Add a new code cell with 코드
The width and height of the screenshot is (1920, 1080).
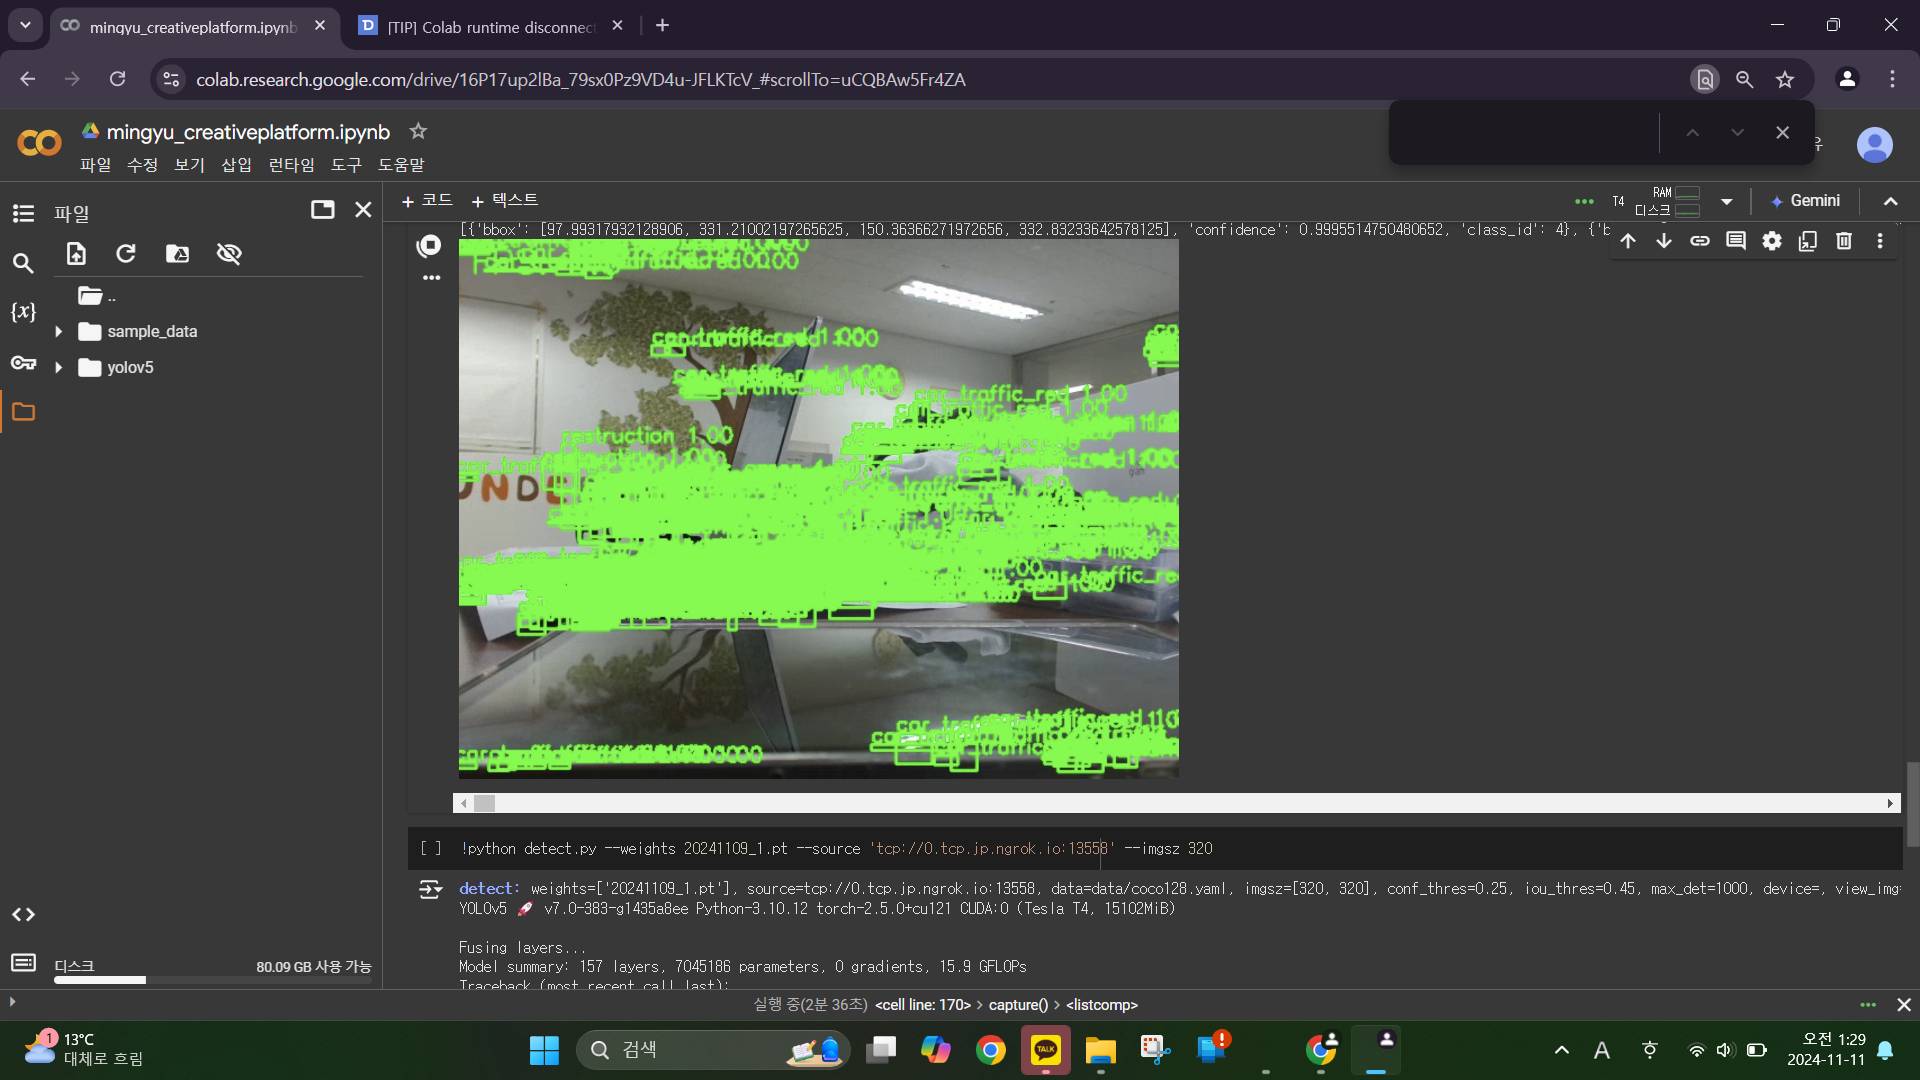pyautogui.click(x=427, y=200)
